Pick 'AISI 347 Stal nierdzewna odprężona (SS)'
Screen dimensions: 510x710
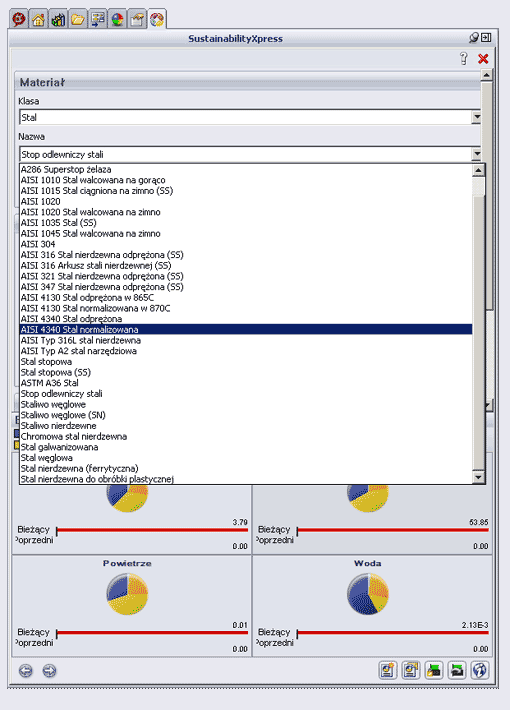246,287
